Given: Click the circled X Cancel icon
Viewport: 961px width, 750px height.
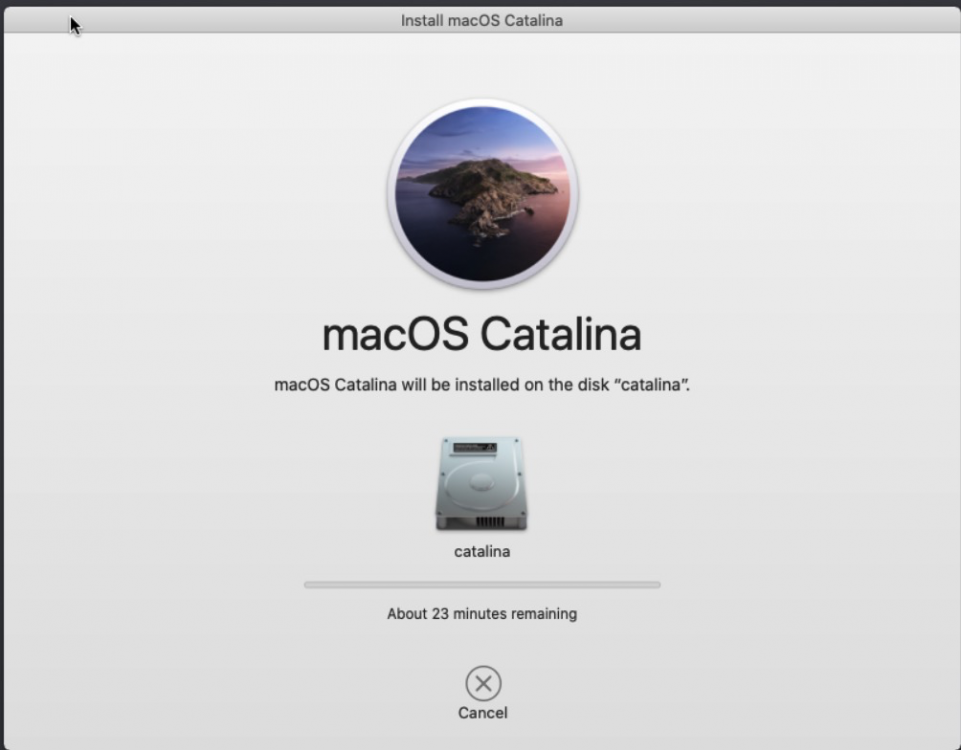Looking at the screenshot, I should tap(483, 683).
